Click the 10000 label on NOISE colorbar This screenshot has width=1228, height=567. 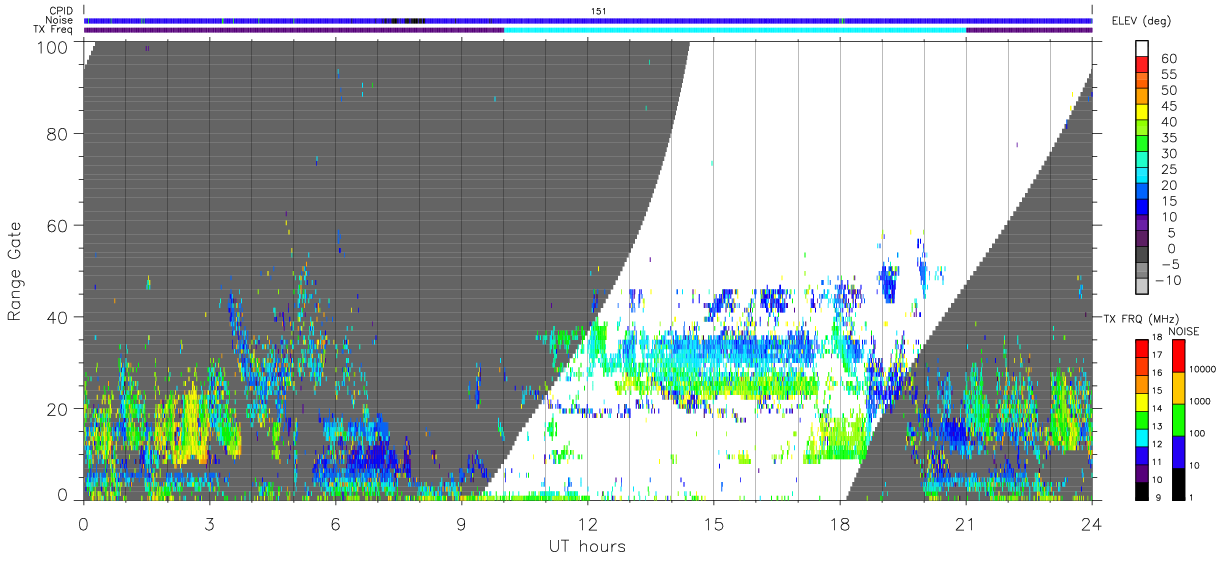1202,370
